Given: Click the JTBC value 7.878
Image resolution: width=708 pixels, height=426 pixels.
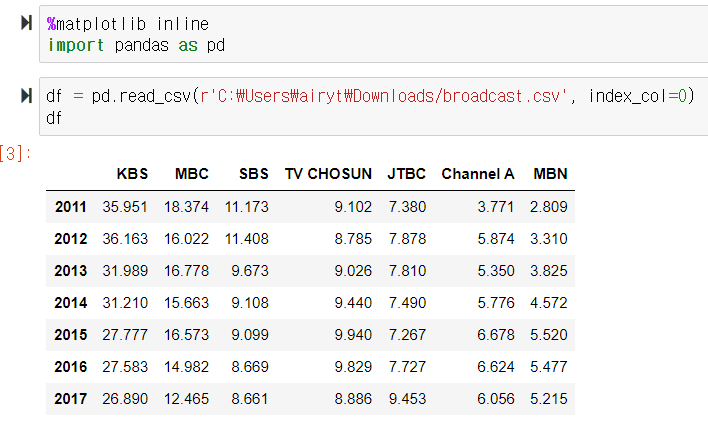Looking at the screenshot, I should click(407, 239).
